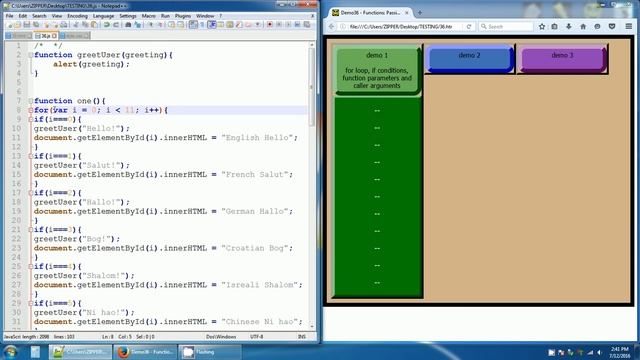Click the Firefox home icon
The width and height of the screenshot is (640, 360).
[583, 27]
